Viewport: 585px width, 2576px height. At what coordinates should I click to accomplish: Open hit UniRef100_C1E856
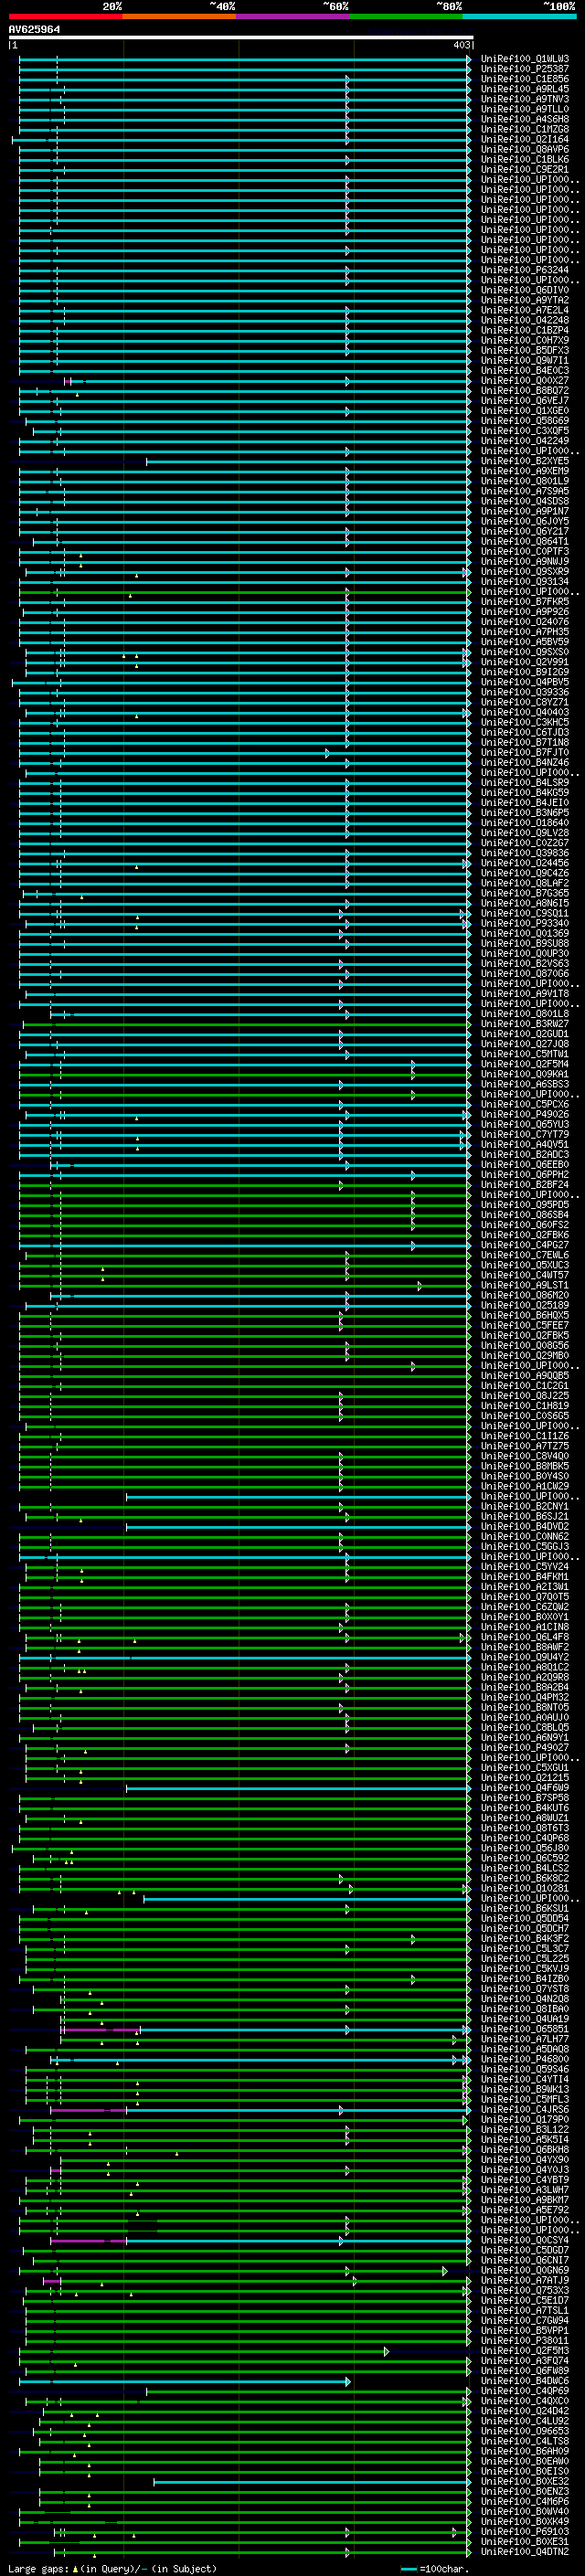[x=525, y=79]
